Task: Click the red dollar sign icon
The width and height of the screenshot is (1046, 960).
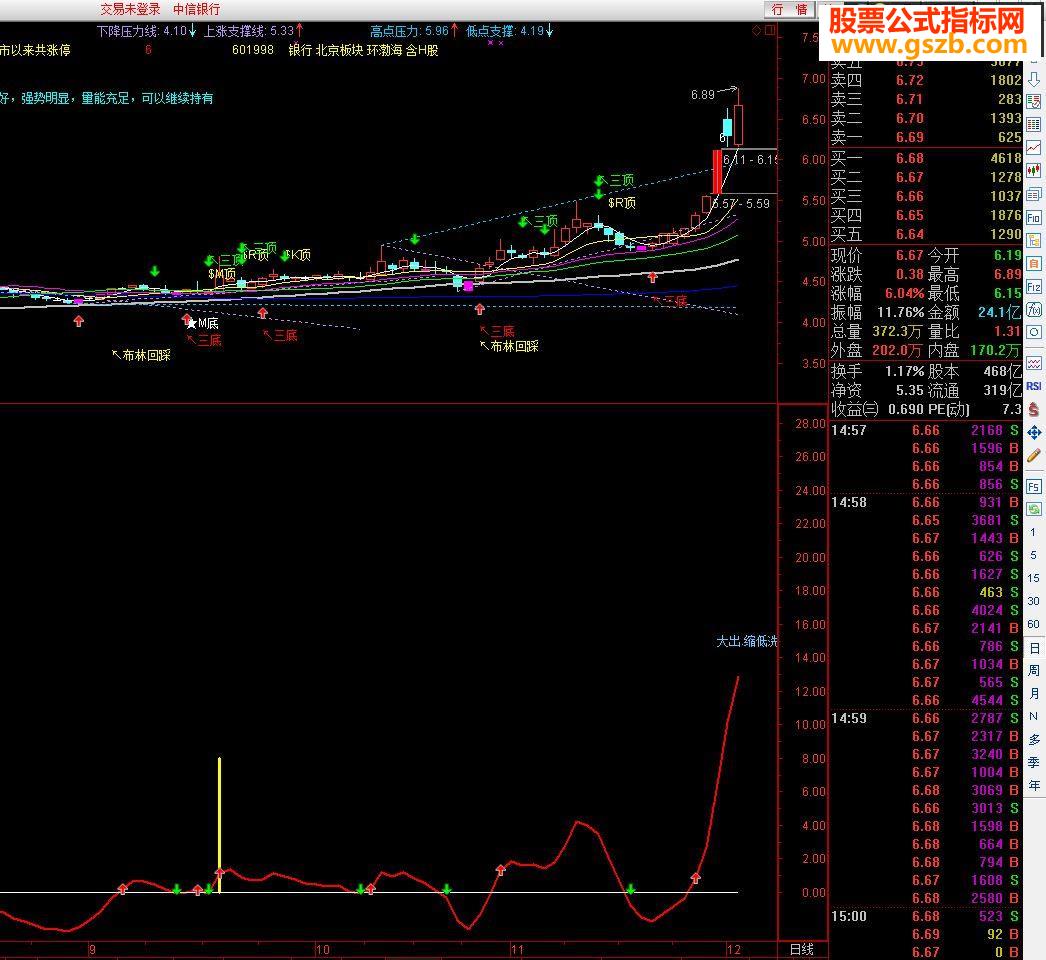Action: point(1033,410)
